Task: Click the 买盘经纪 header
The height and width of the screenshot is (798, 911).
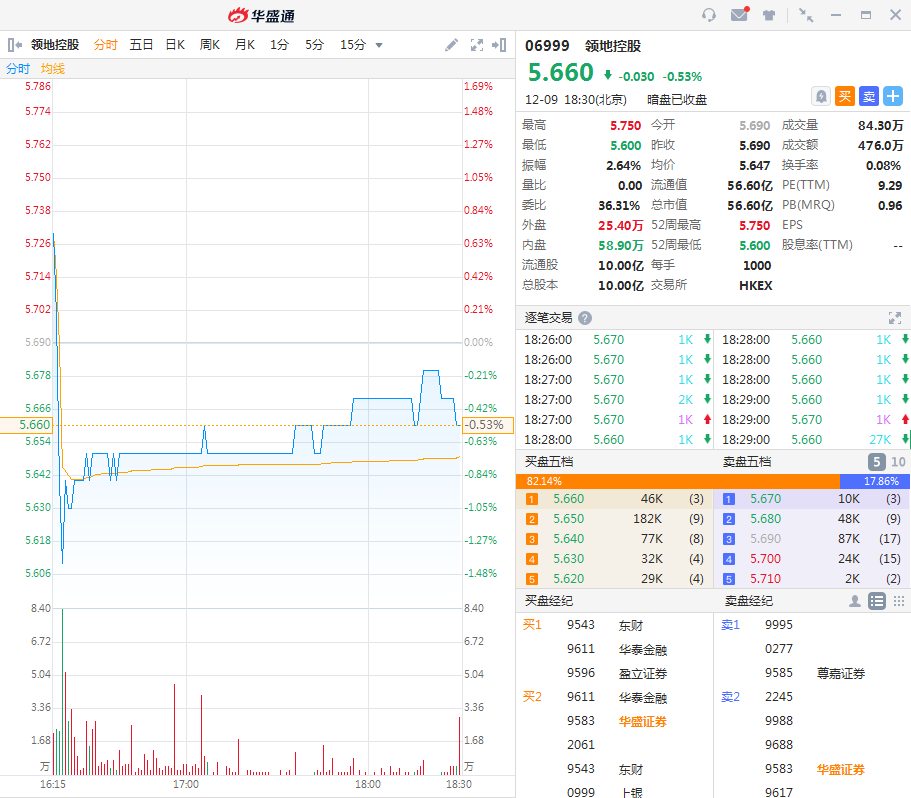Action: coord(548,601)
